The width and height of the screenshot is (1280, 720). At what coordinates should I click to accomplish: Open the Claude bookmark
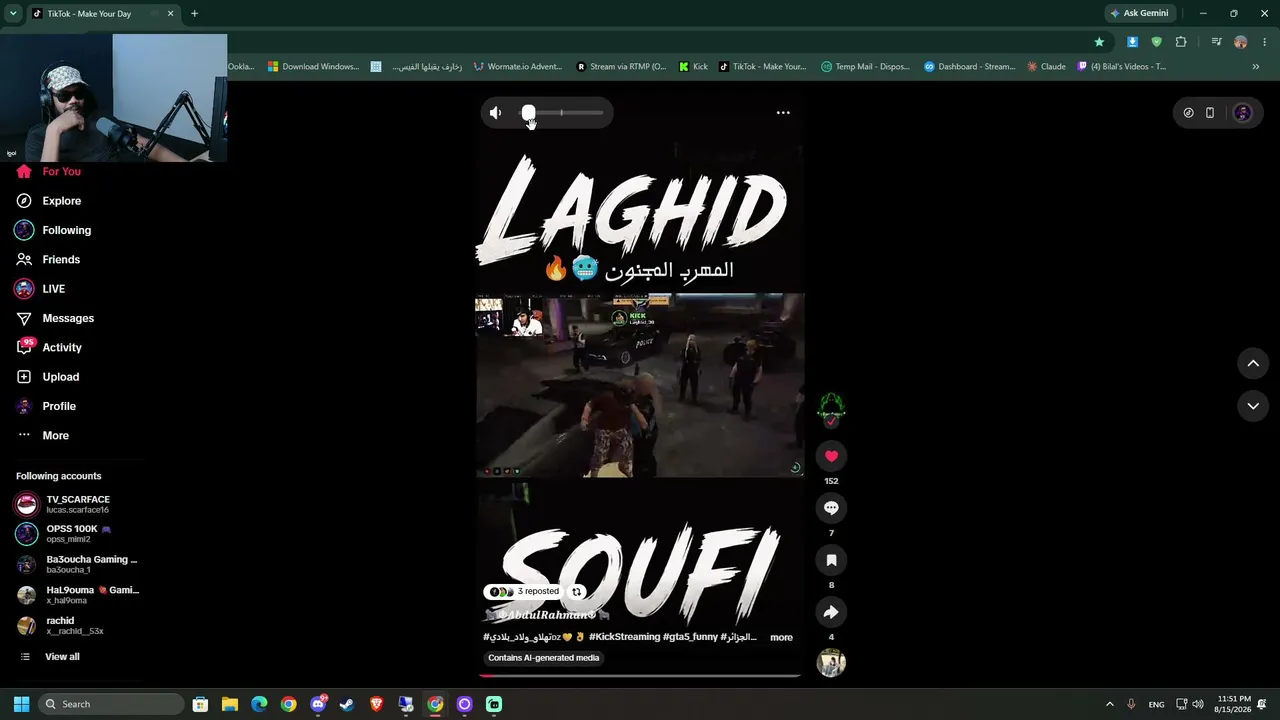(x=1046, y=67)
